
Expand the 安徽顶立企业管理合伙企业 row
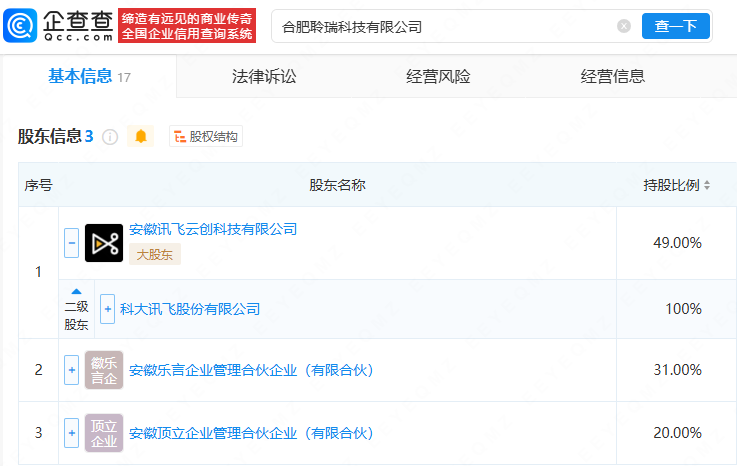[x=71, y=433]
